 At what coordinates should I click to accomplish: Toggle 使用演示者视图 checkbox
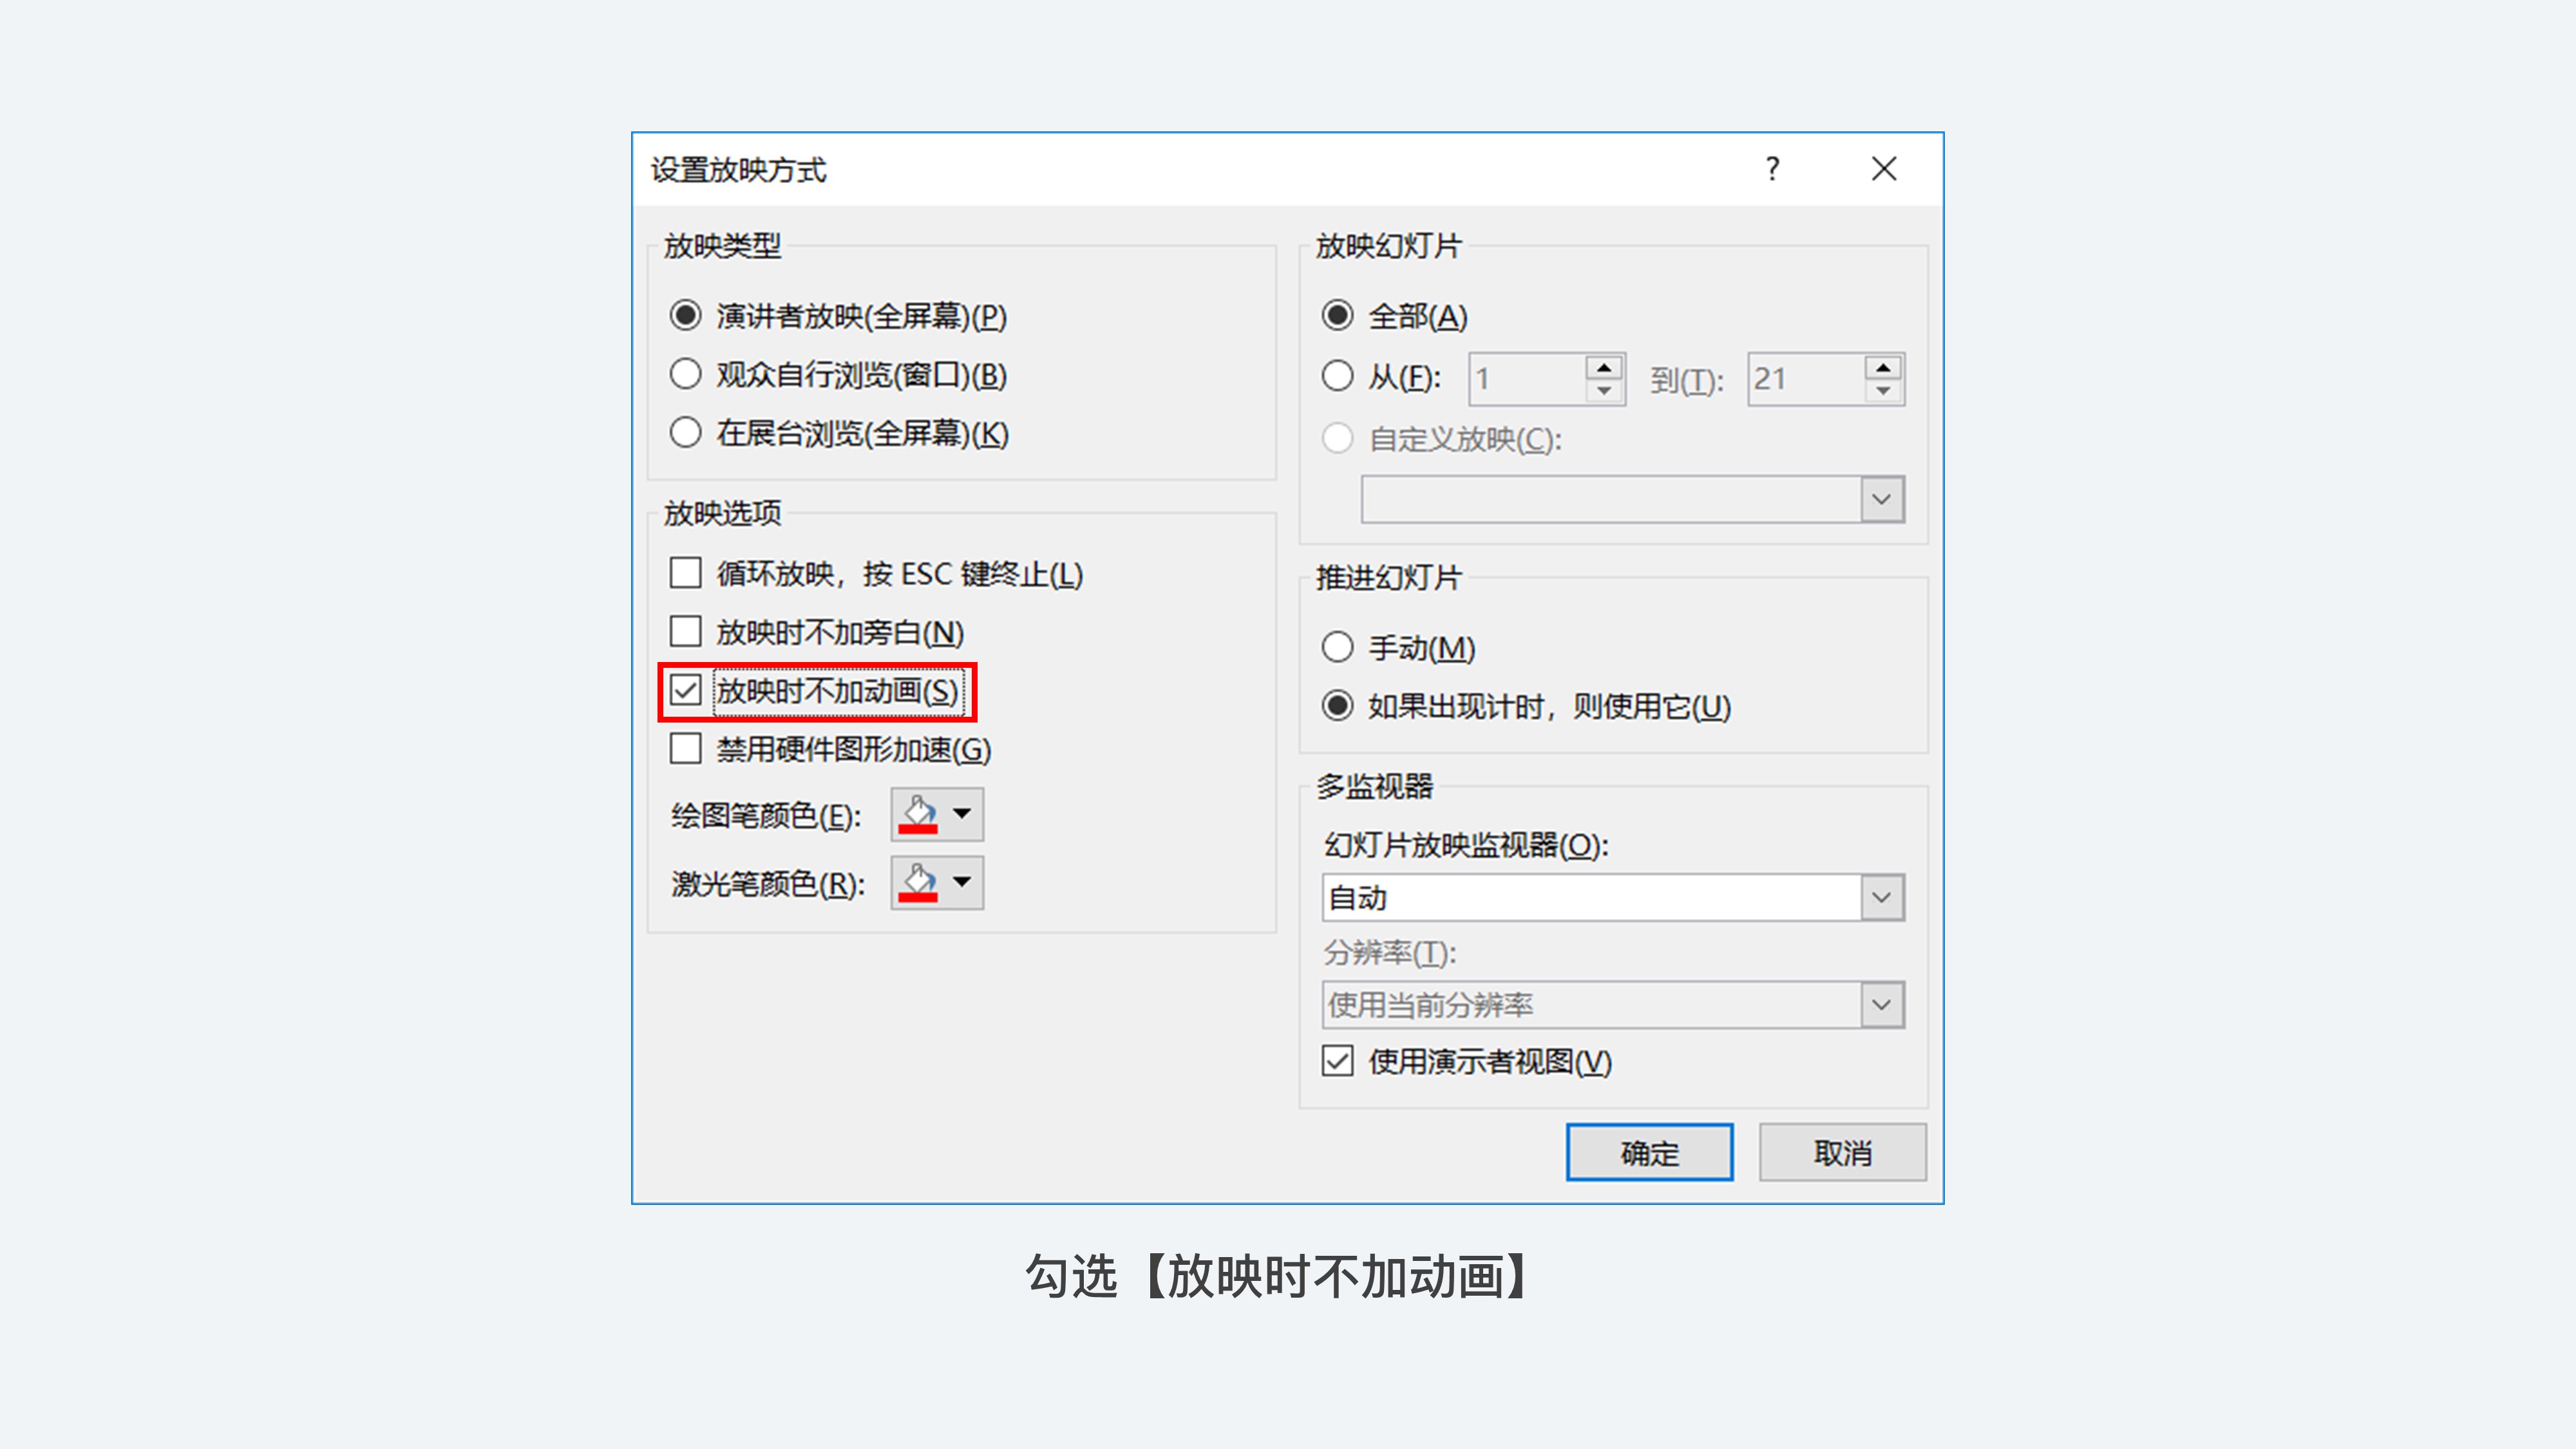click(x=1338, y=1060)
